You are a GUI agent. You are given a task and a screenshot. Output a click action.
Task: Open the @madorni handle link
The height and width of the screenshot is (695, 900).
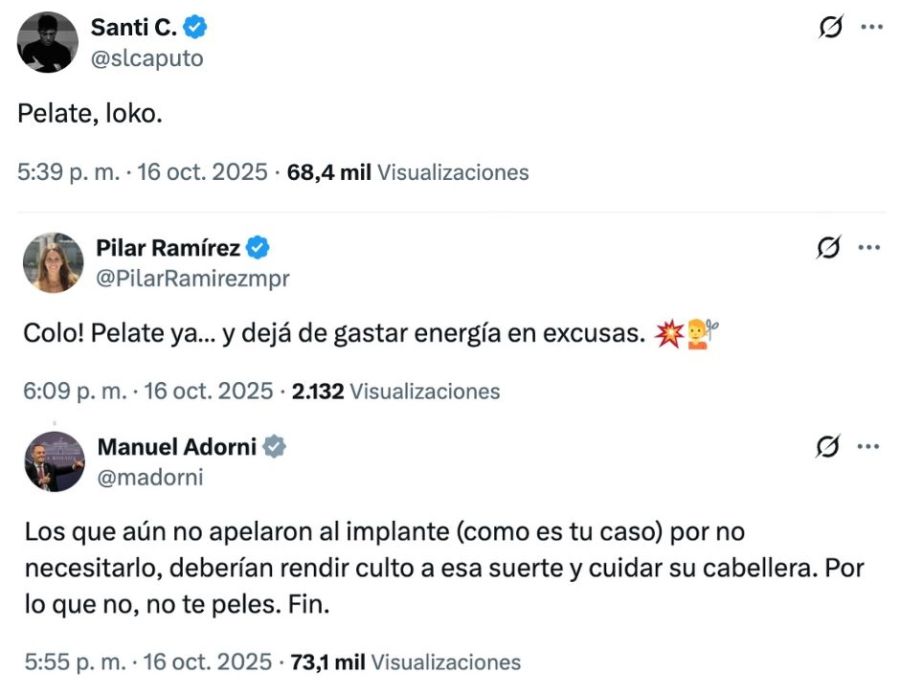pos(150,477)
